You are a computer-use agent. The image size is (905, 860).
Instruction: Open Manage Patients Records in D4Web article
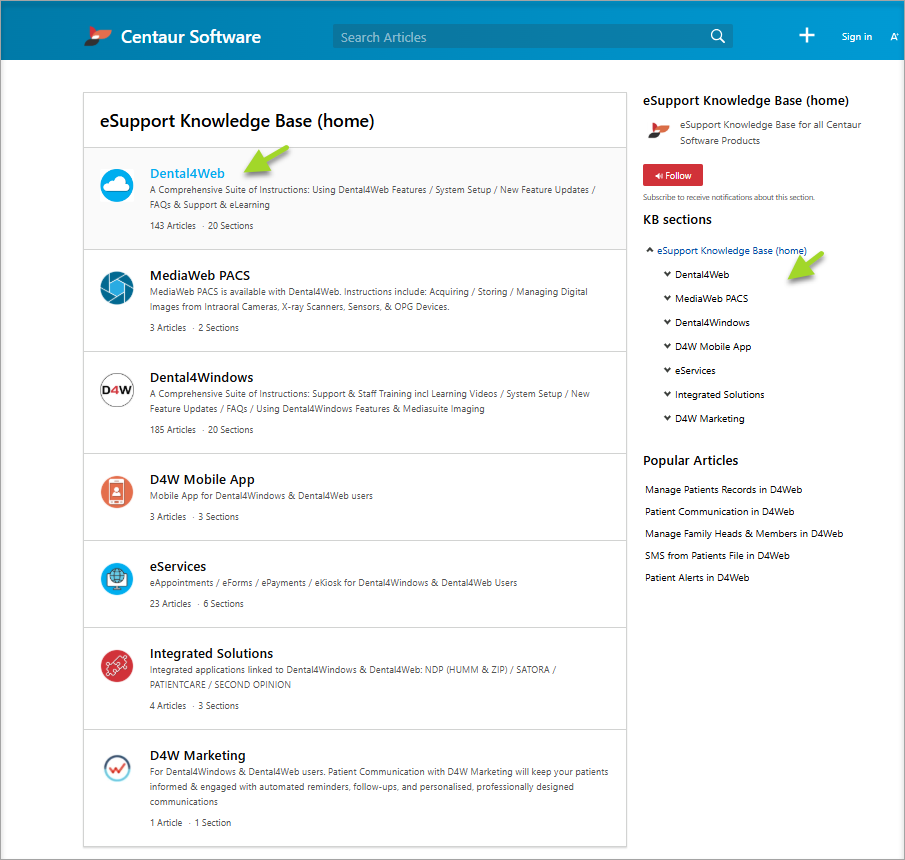tap(723, 489)
